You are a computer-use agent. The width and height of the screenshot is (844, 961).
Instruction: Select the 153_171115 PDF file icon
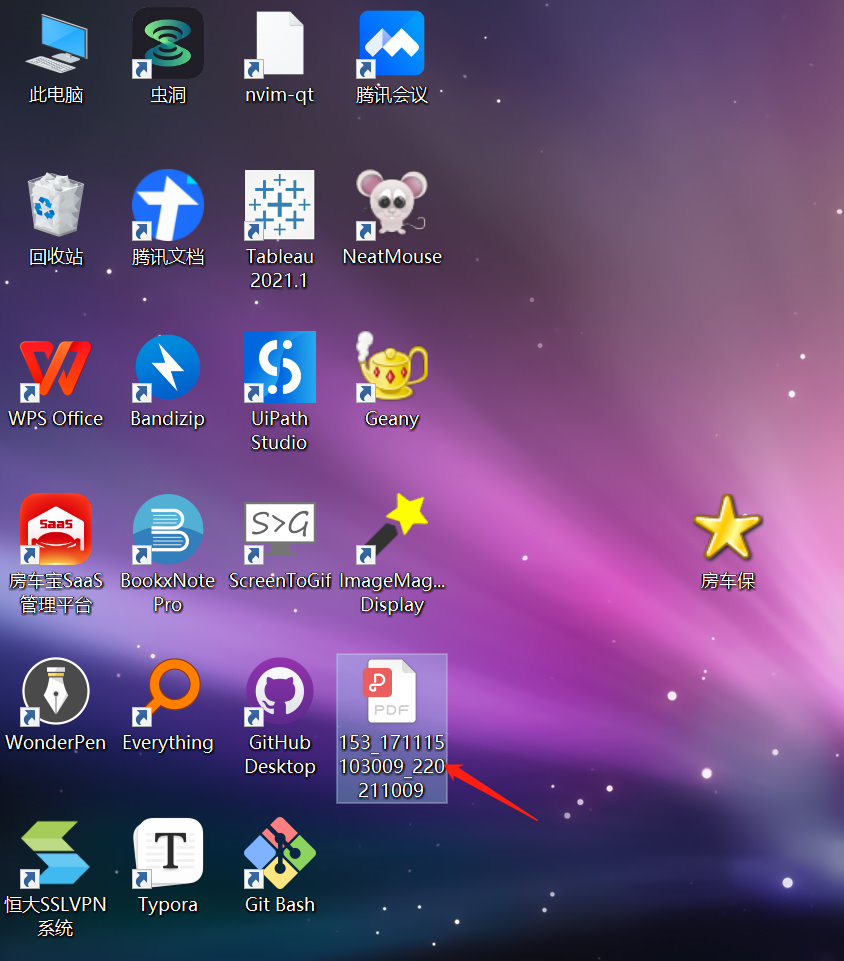click(392, 691)
